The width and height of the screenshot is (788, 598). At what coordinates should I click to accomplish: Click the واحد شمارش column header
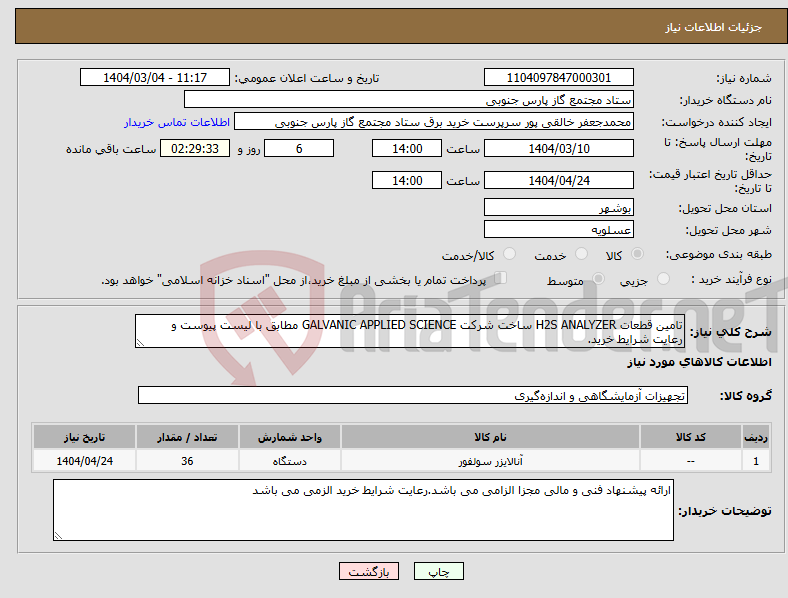coord(289,437)
